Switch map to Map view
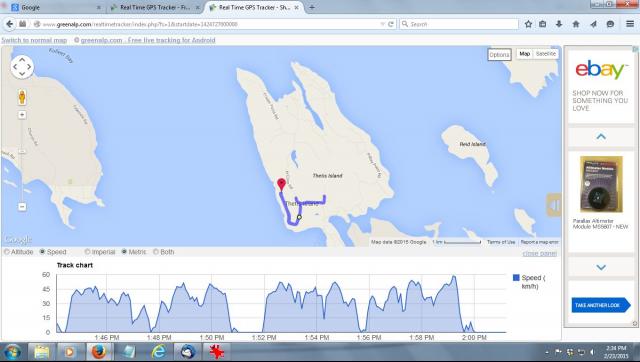Viewport: 640px width, 362px height. click(x=524, y=54)
